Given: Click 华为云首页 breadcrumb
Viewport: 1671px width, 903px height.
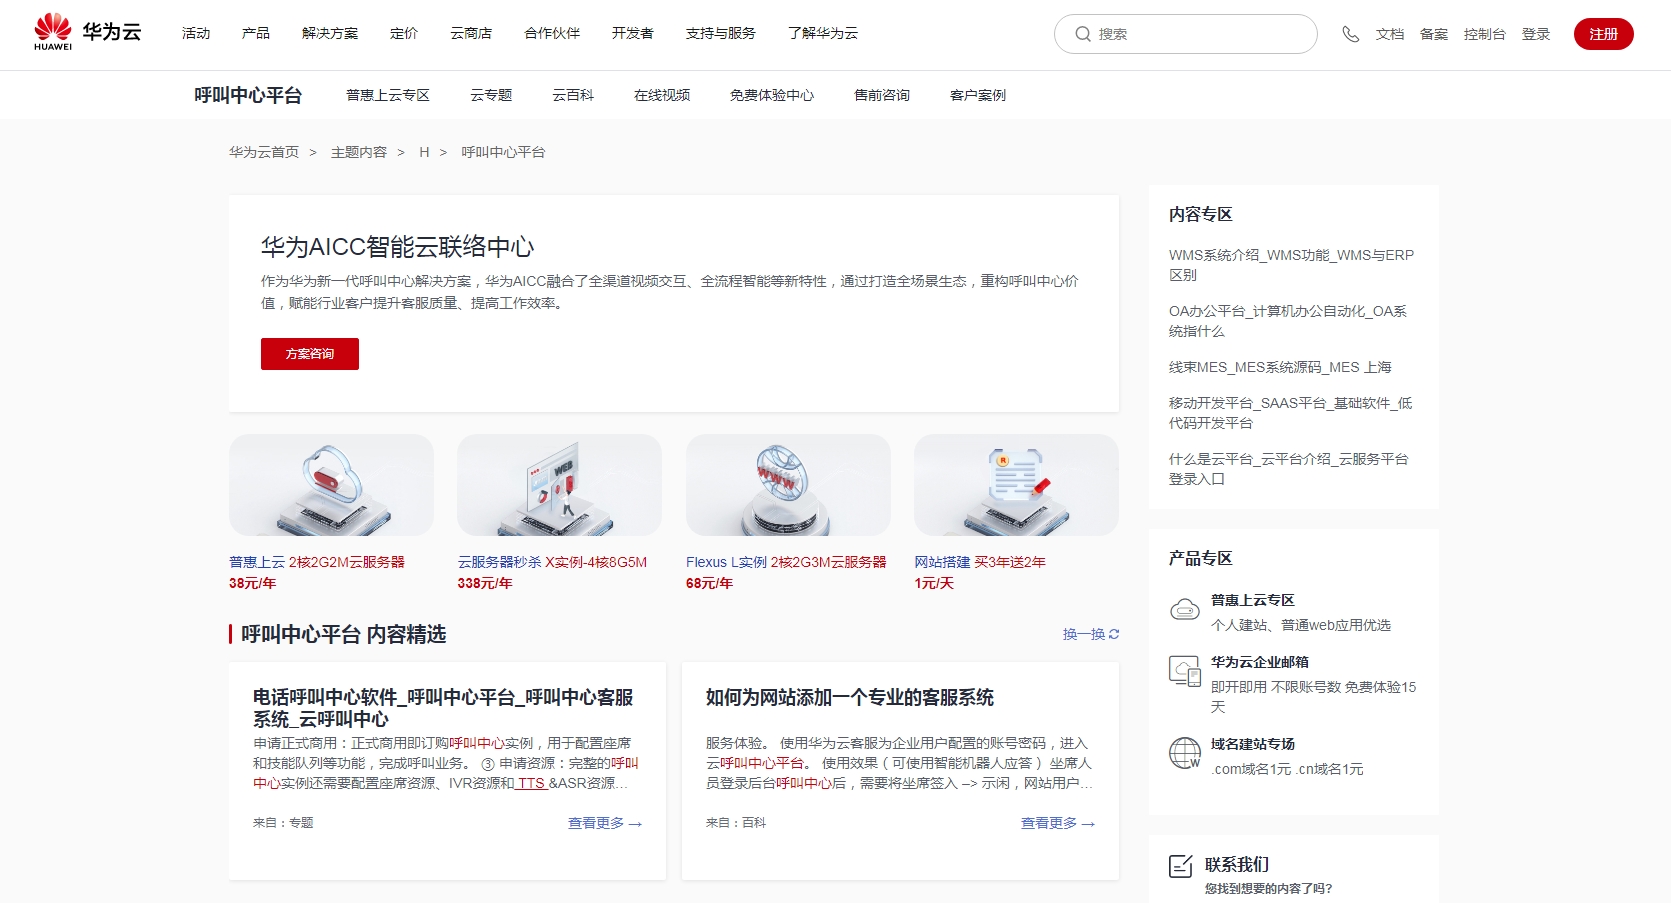Looking at the screenshot, I should [x=264, y=152].
